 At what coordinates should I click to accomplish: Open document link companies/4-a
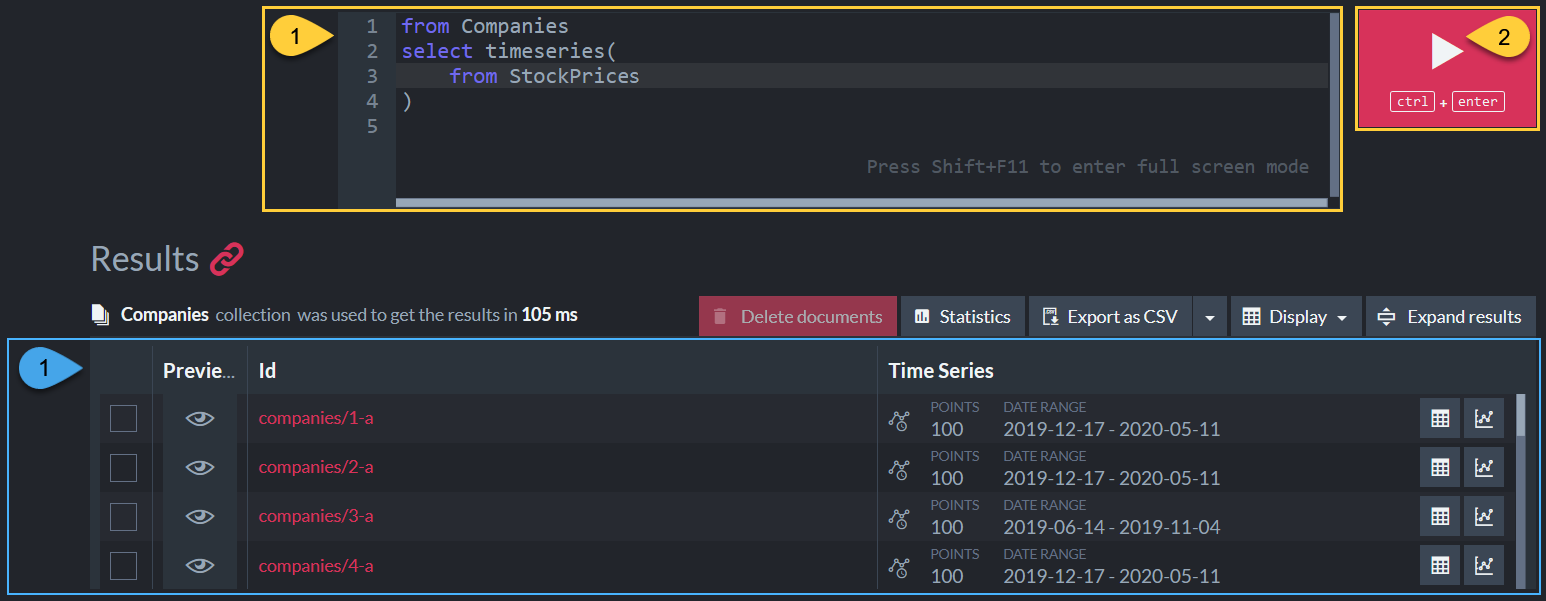pos(316,565)
